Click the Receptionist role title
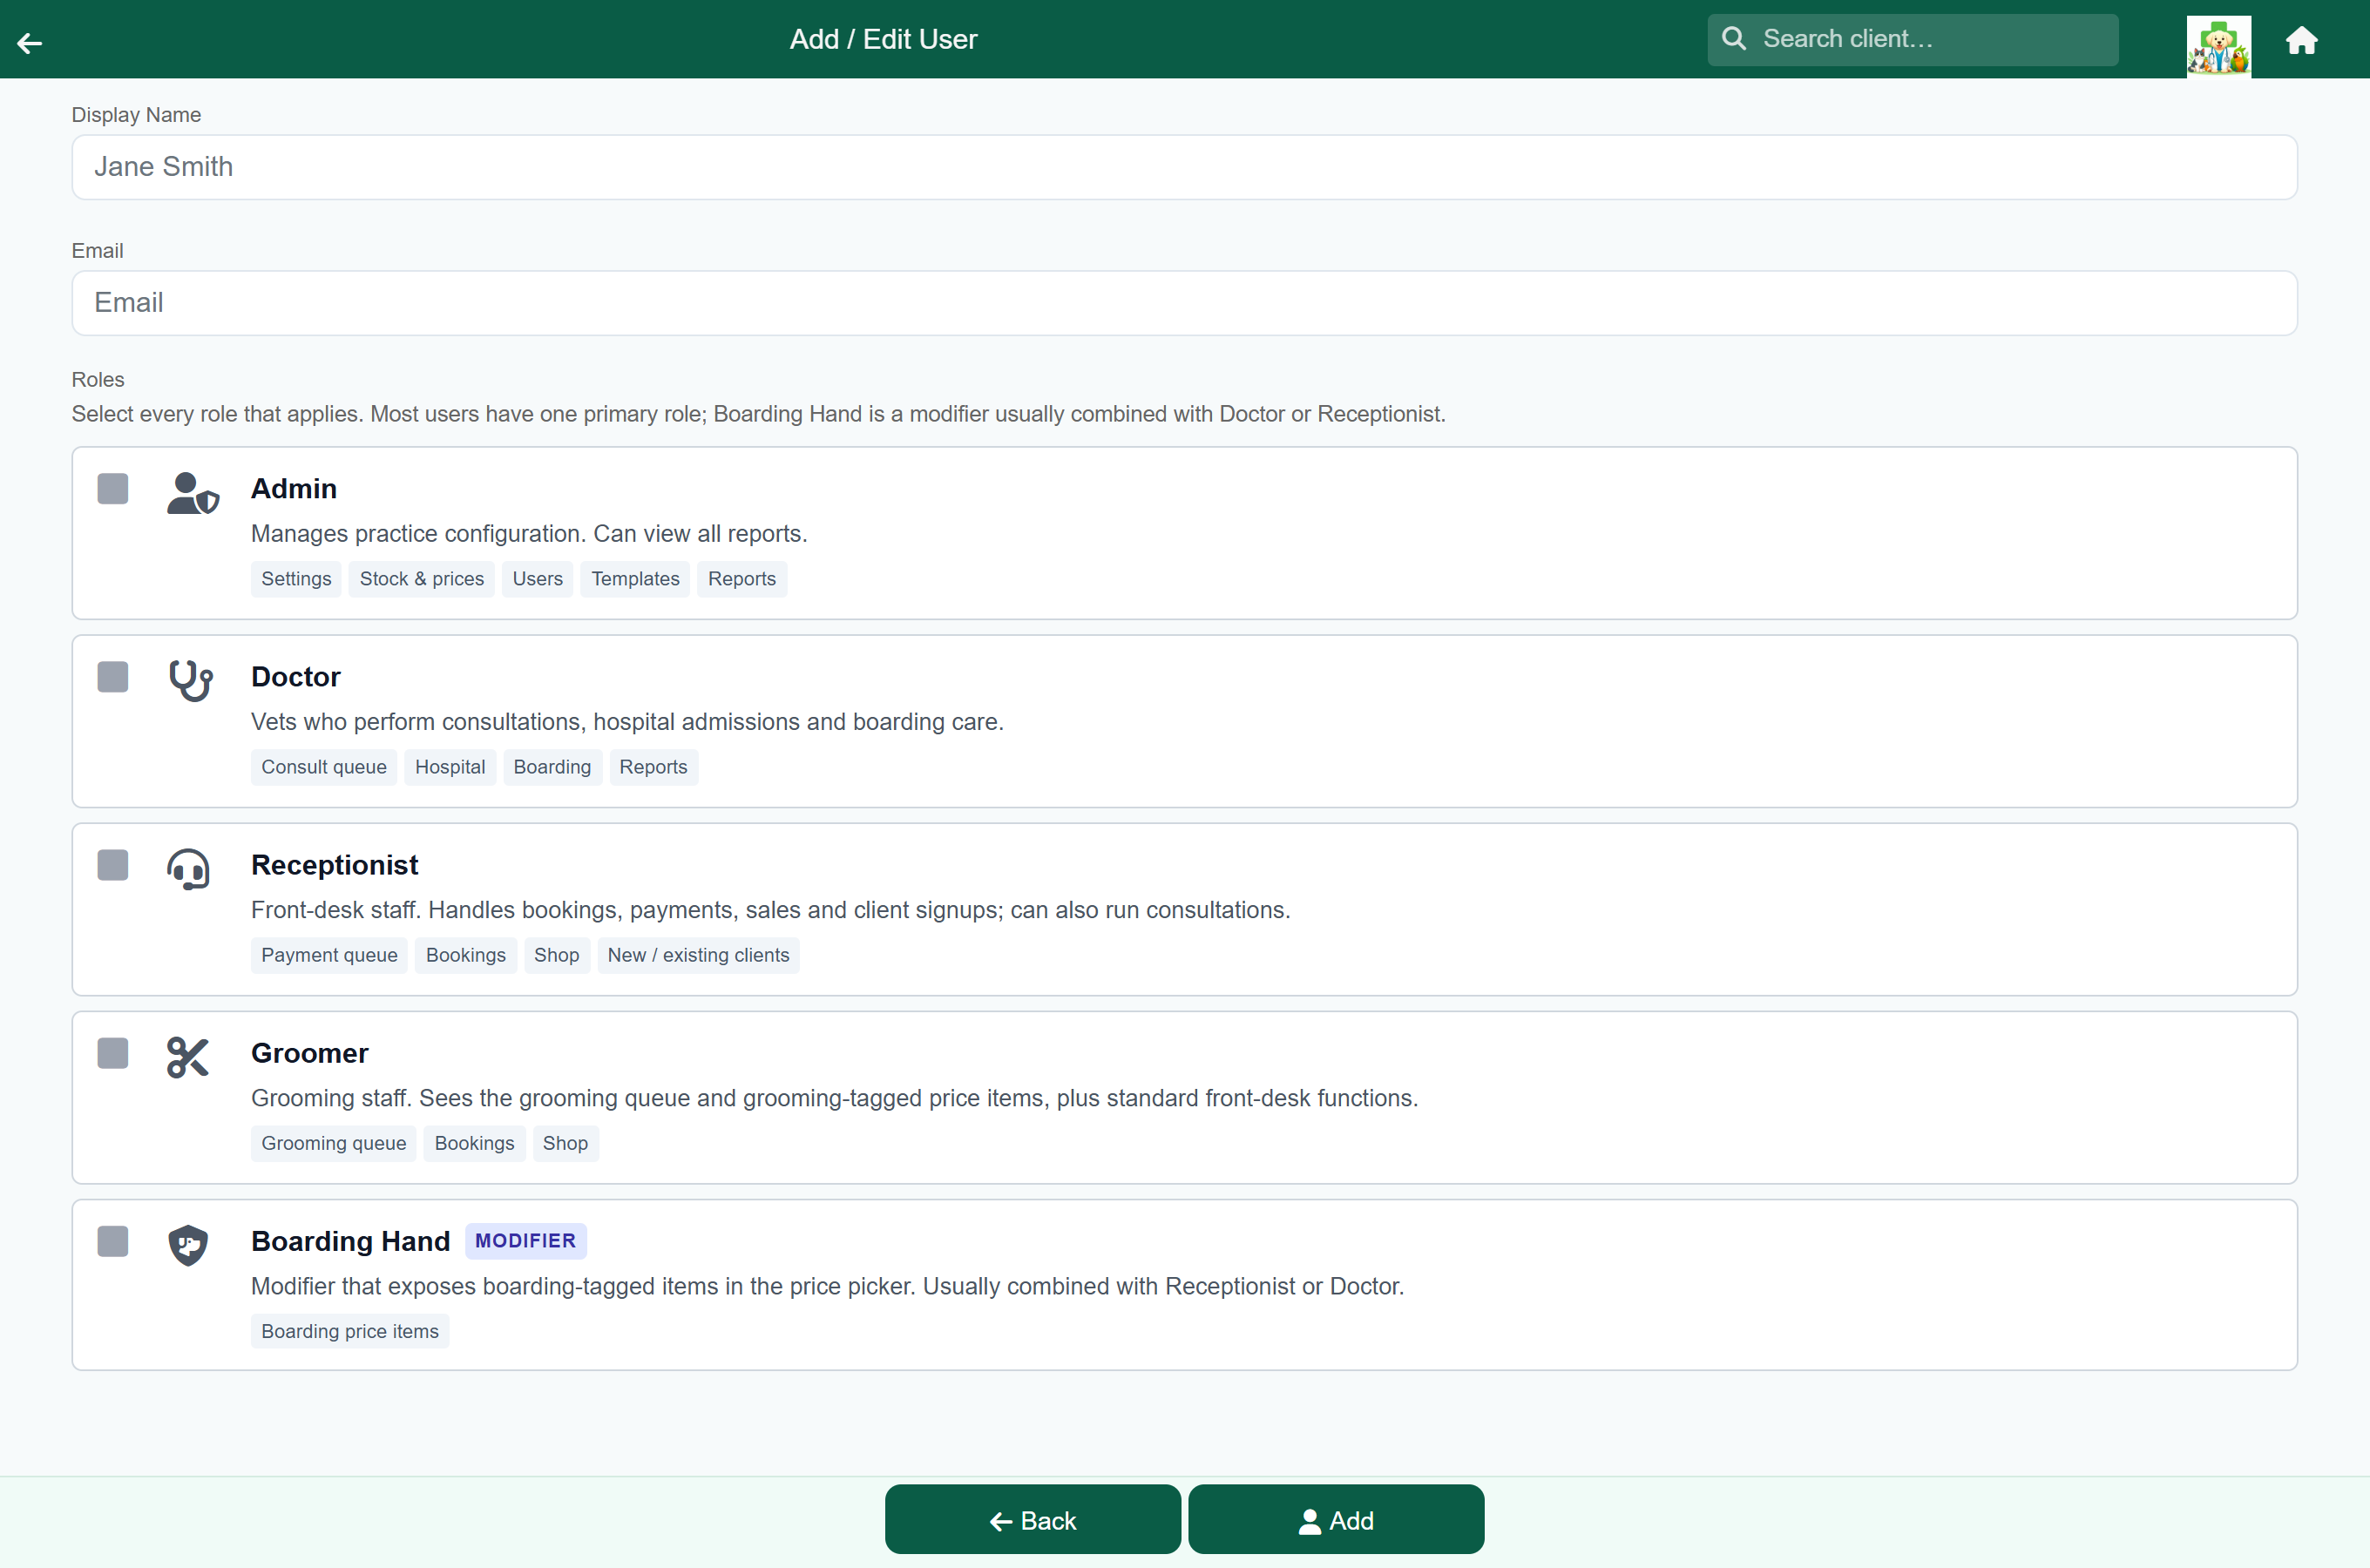Image resolution: width=2370 pixels, height=1568 pixels. coord(335,865)
